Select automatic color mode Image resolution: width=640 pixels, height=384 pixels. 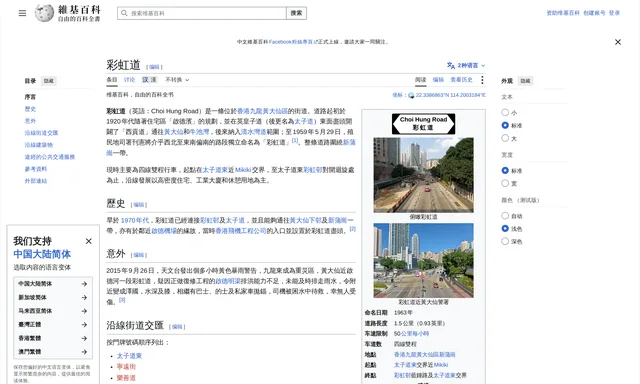[505, 215]
